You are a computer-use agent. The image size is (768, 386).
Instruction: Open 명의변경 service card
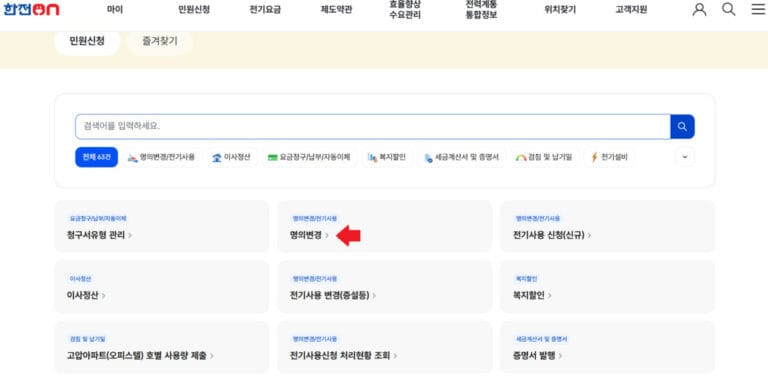(x=384, y=226)
